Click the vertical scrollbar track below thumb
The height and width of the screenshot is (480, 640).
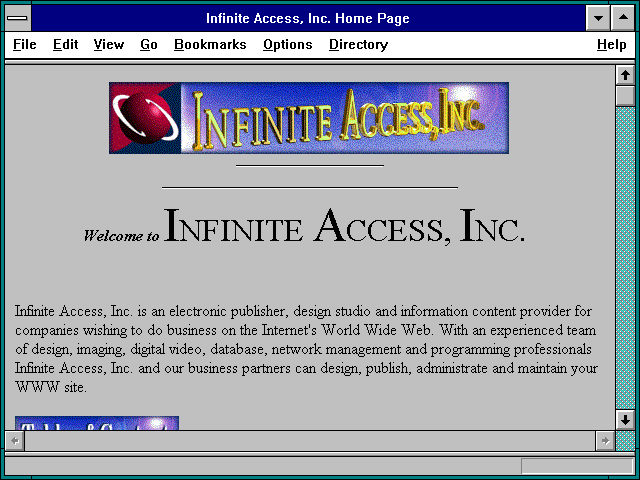[x=625, y=257]
